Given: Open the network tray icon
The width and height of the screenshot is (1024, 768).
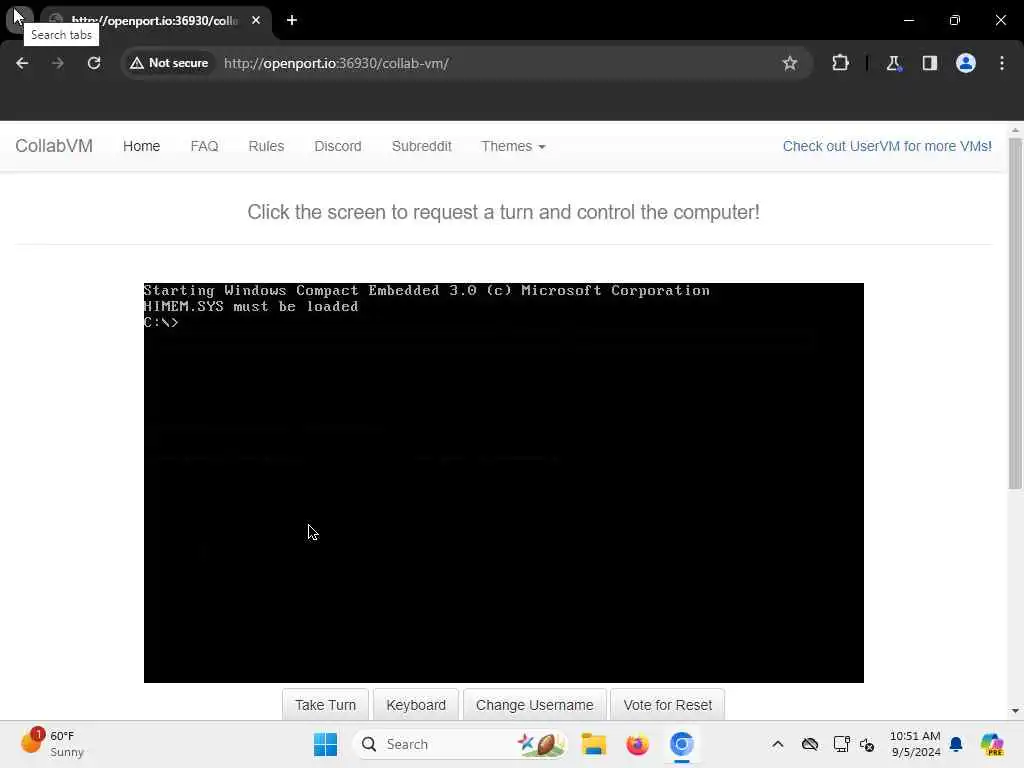Looking at the screenshot, I should click(841, 744).
